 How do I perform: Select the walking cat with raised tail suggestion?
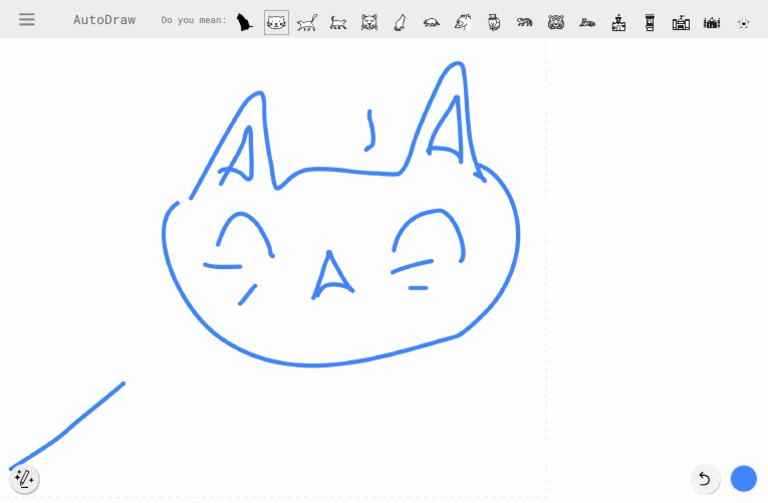click(x=307, y=23)
